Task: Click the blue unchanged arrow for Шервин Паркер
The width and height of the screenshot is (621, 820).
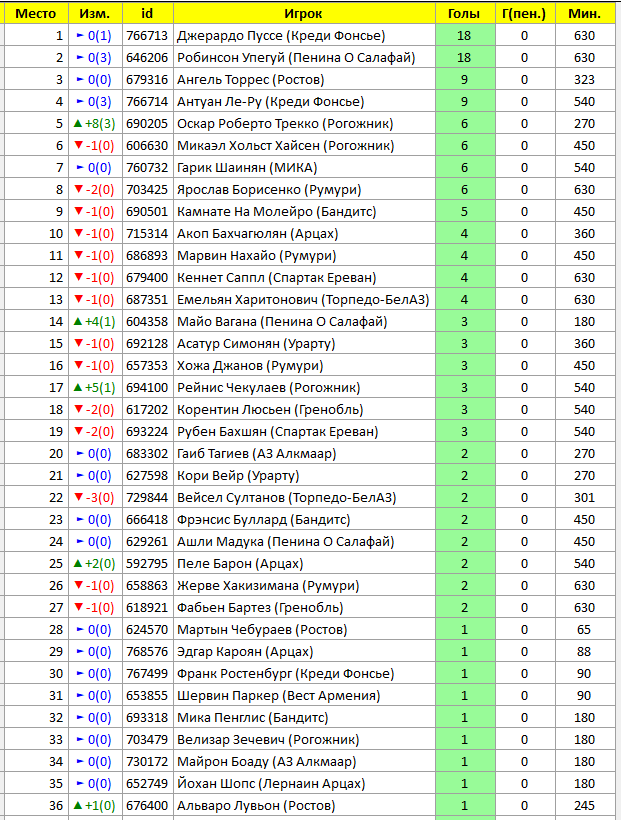Action: (80, 696)
